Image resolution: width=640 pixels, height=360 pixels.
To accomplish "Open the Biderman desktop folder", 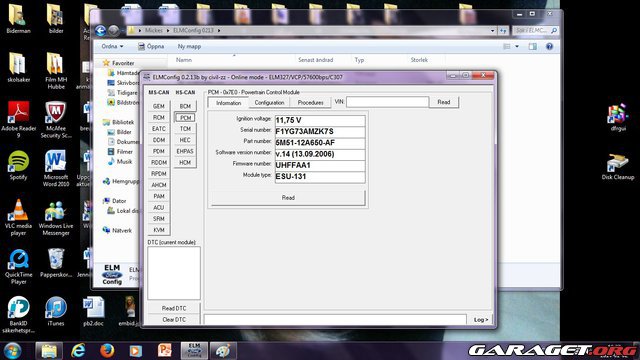I will coord(18,18).
